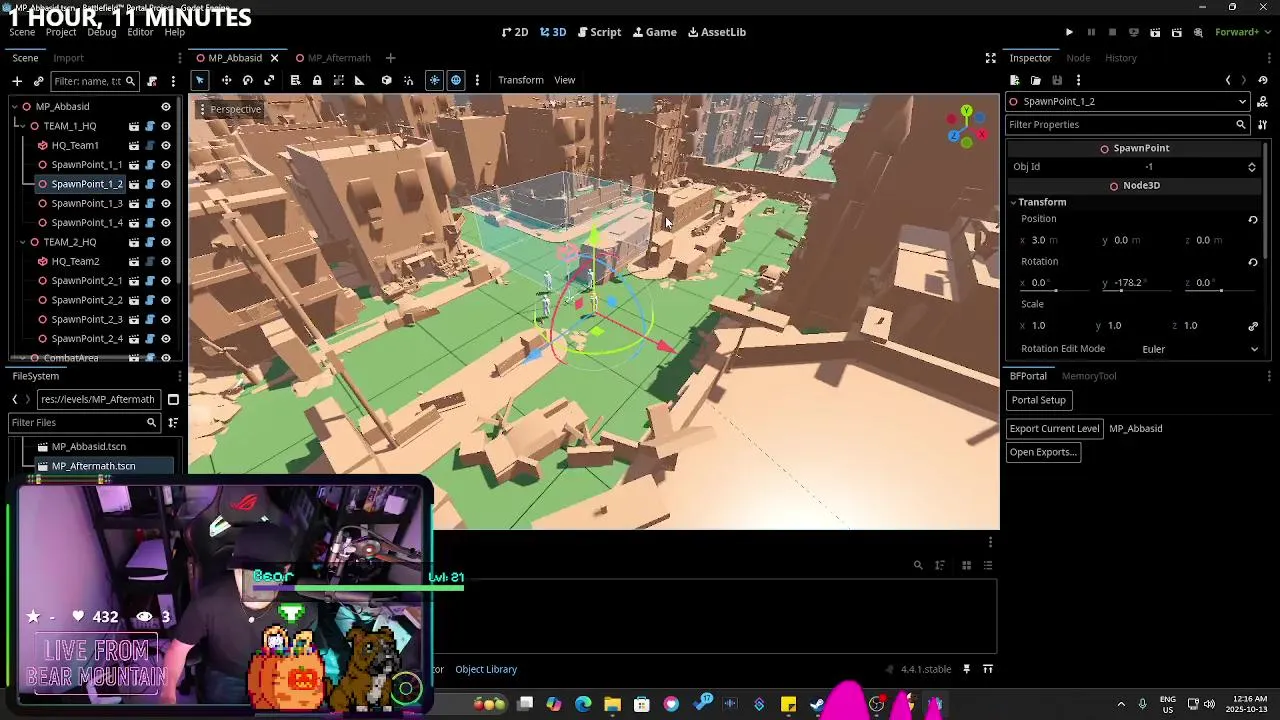Open scene-file icon of SpawnPoint_1_1
This screenshot has height=720, width=1280.
tap(134, 165)
